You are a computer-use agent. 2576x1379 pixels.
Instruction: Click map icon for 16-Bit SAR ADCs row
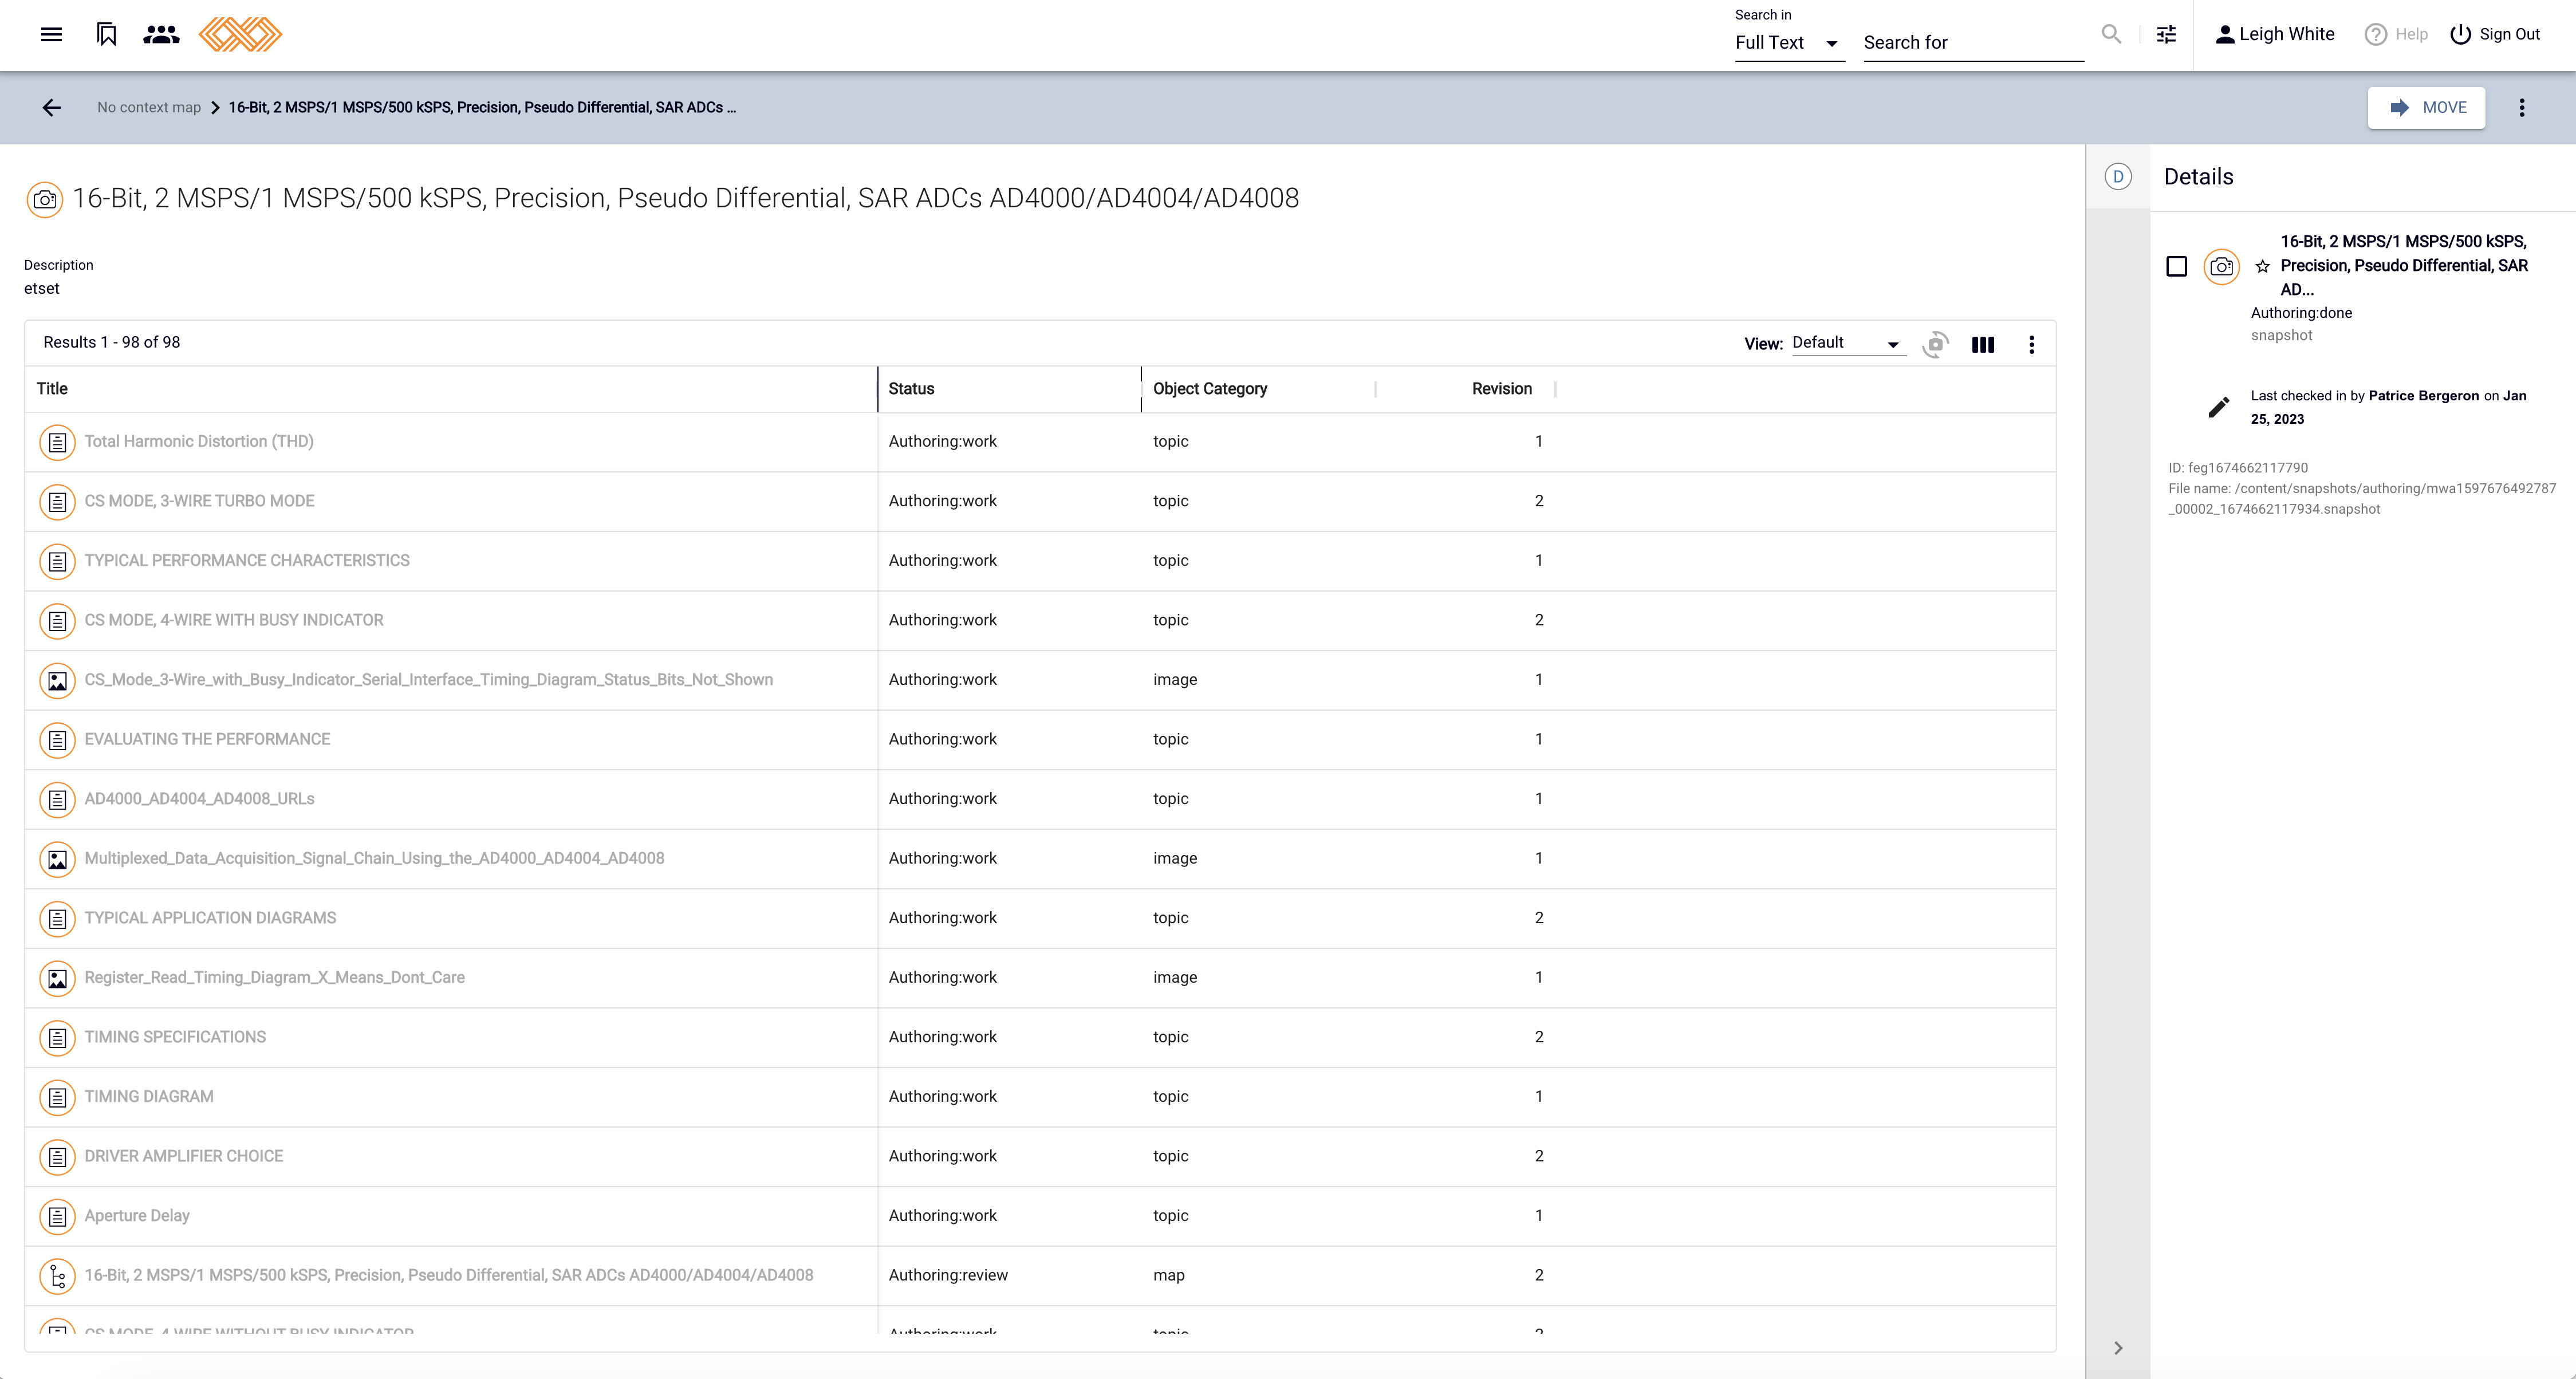click(x=57, y=1276)
